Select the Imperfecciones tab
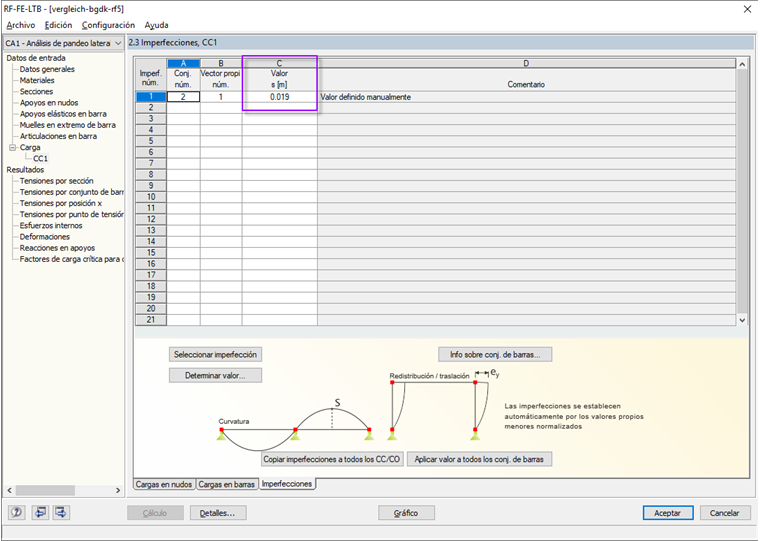 tap(287, 484)
